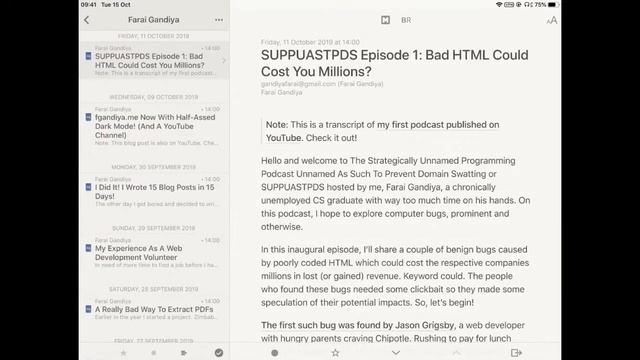Switch to Mercury reader view icon
The width and height of the screenshot is (640, 360).
[x=385, y=20]
